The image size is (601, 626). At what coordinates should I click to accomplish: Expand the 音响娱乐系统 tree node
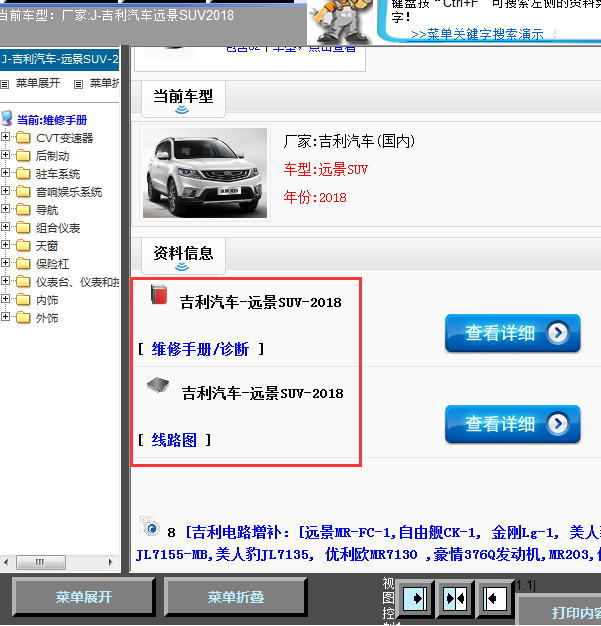[5, 190]
